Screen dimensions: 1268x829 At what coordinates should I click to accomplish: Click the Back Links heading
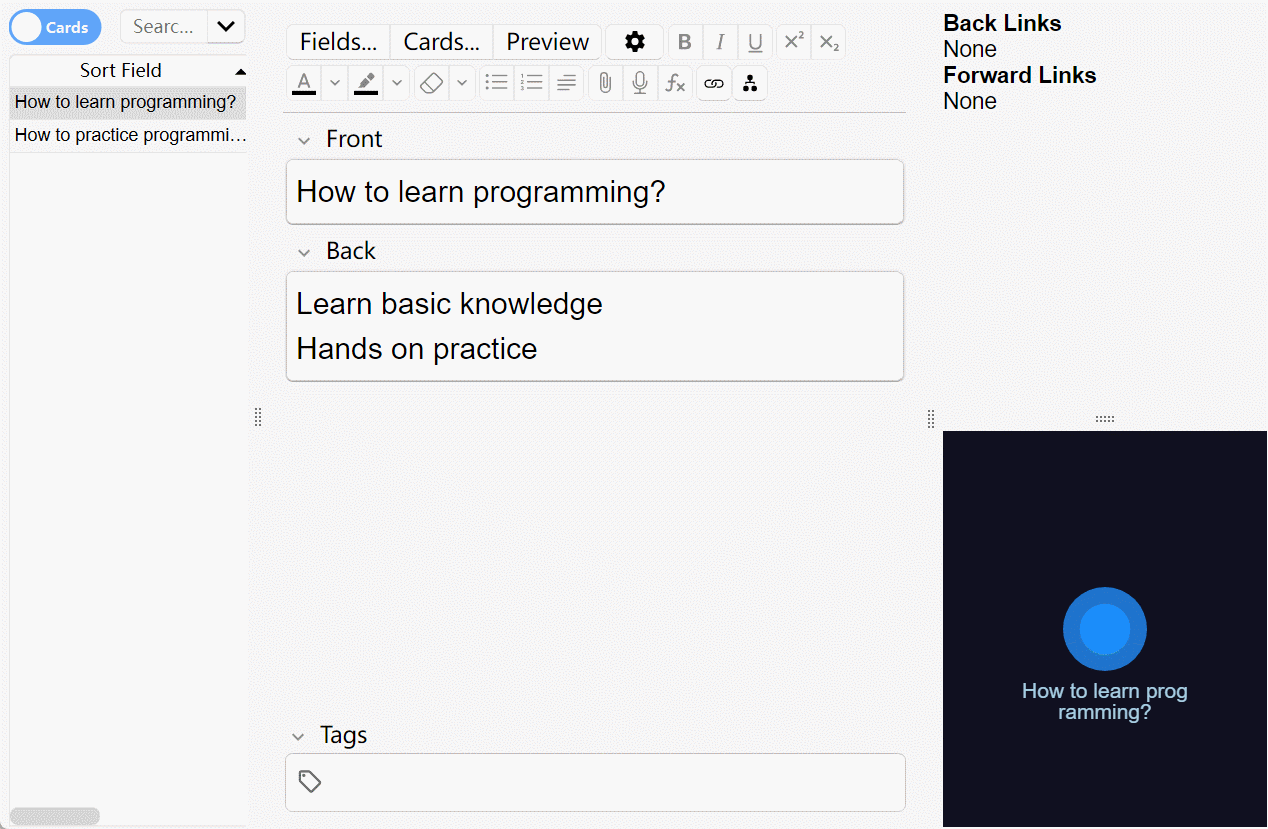[x=1002, y=23]
